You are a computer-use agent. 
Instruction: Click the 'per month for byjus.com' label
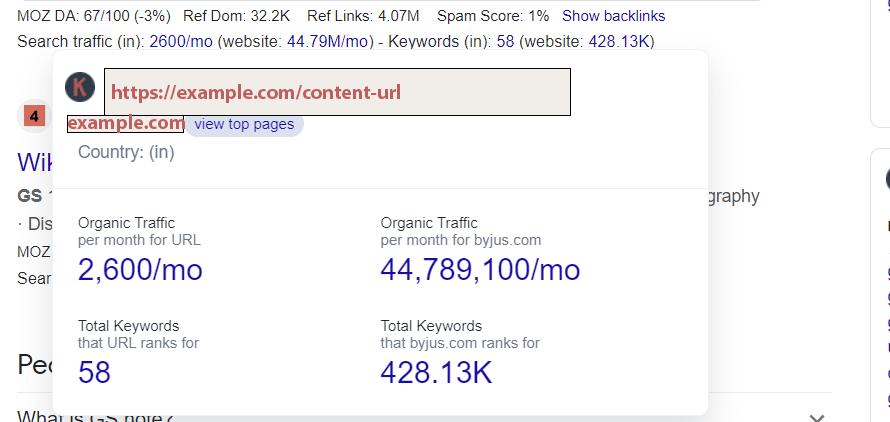(x=461, y=240)
